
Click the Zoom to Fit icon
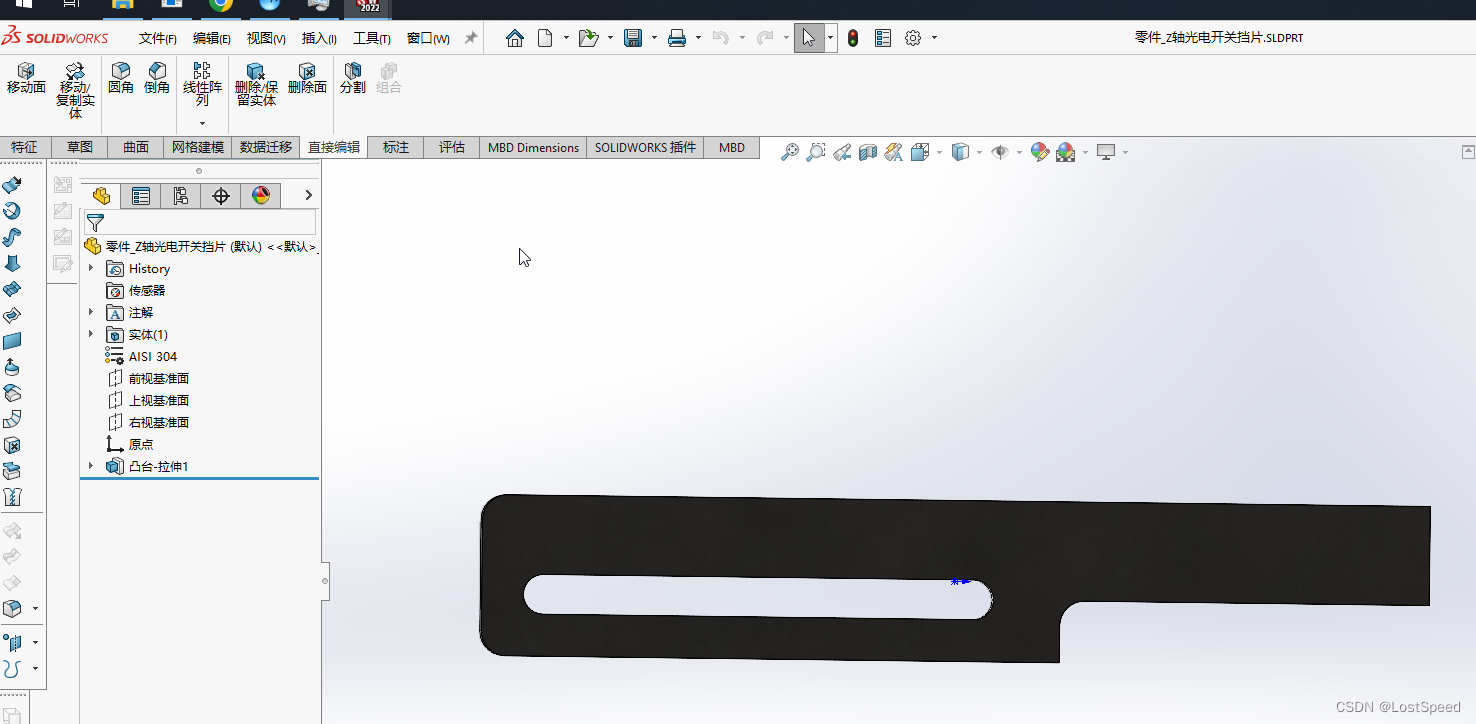(789, 151)
